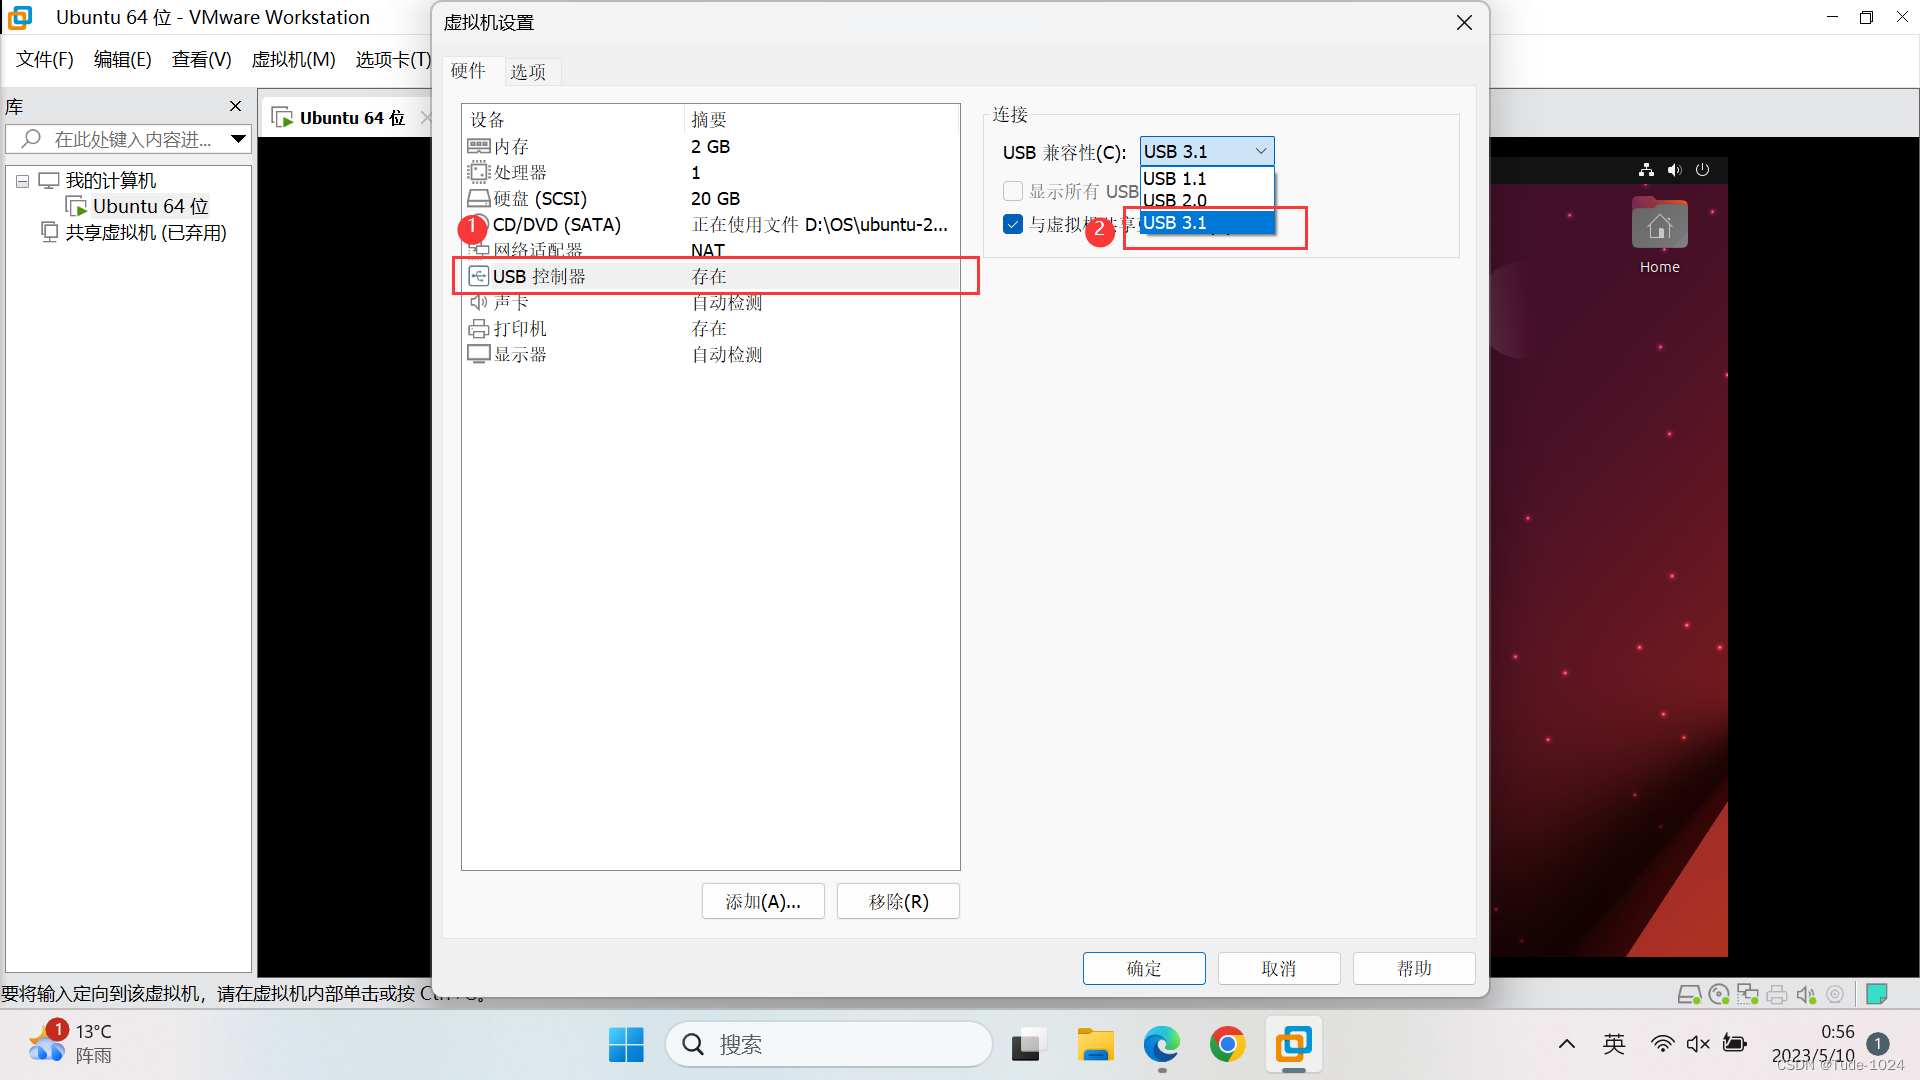Image resolution: width=1920 pixels, height=1080 pixels.
Task: Select the 硬盘 (SCSI) device row
Action: (x=540, y=199)
